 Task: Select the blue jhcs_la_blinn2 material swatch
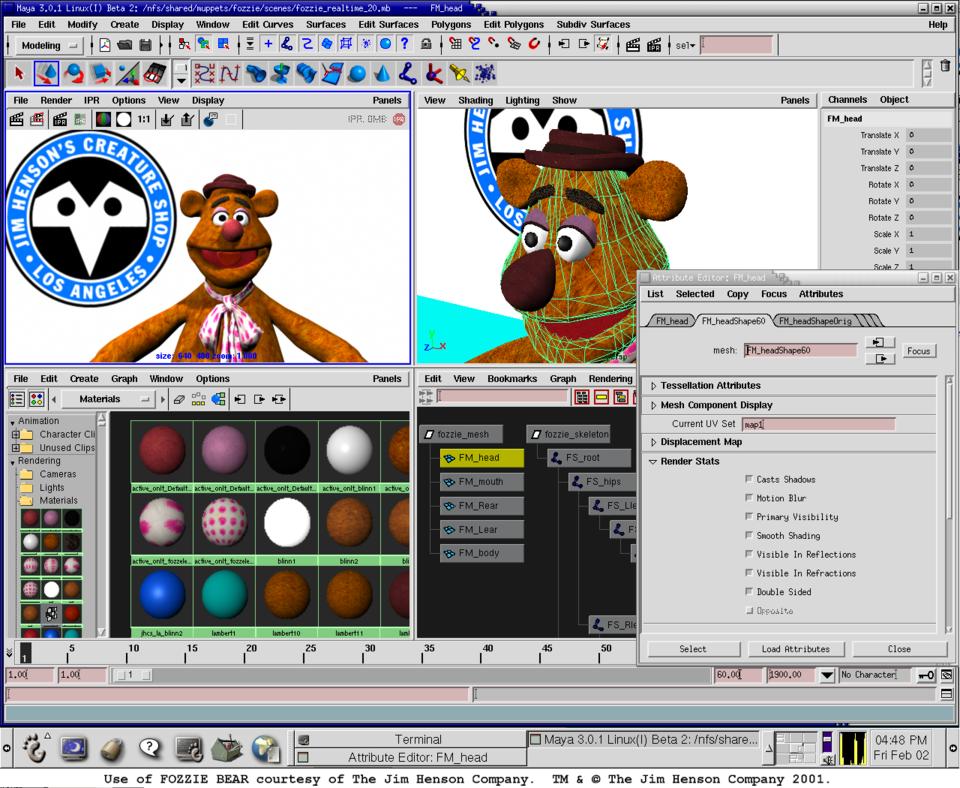point(162,595)
